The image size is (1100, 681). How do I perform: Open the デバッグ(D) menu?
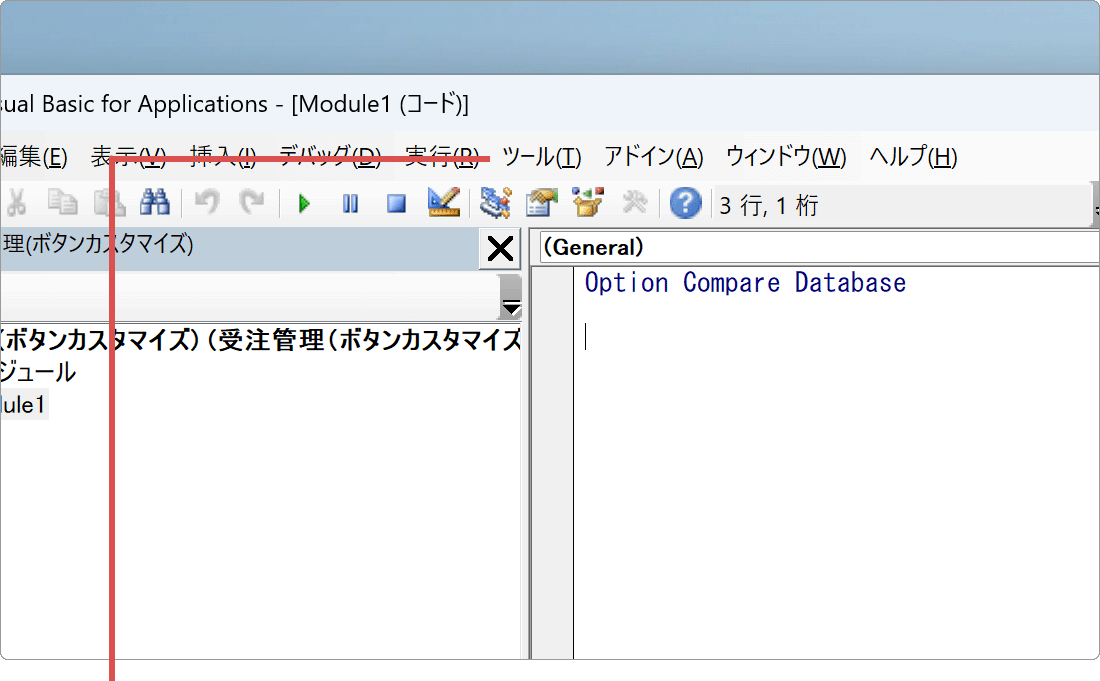pyautogui.click(x=345, y=156)
